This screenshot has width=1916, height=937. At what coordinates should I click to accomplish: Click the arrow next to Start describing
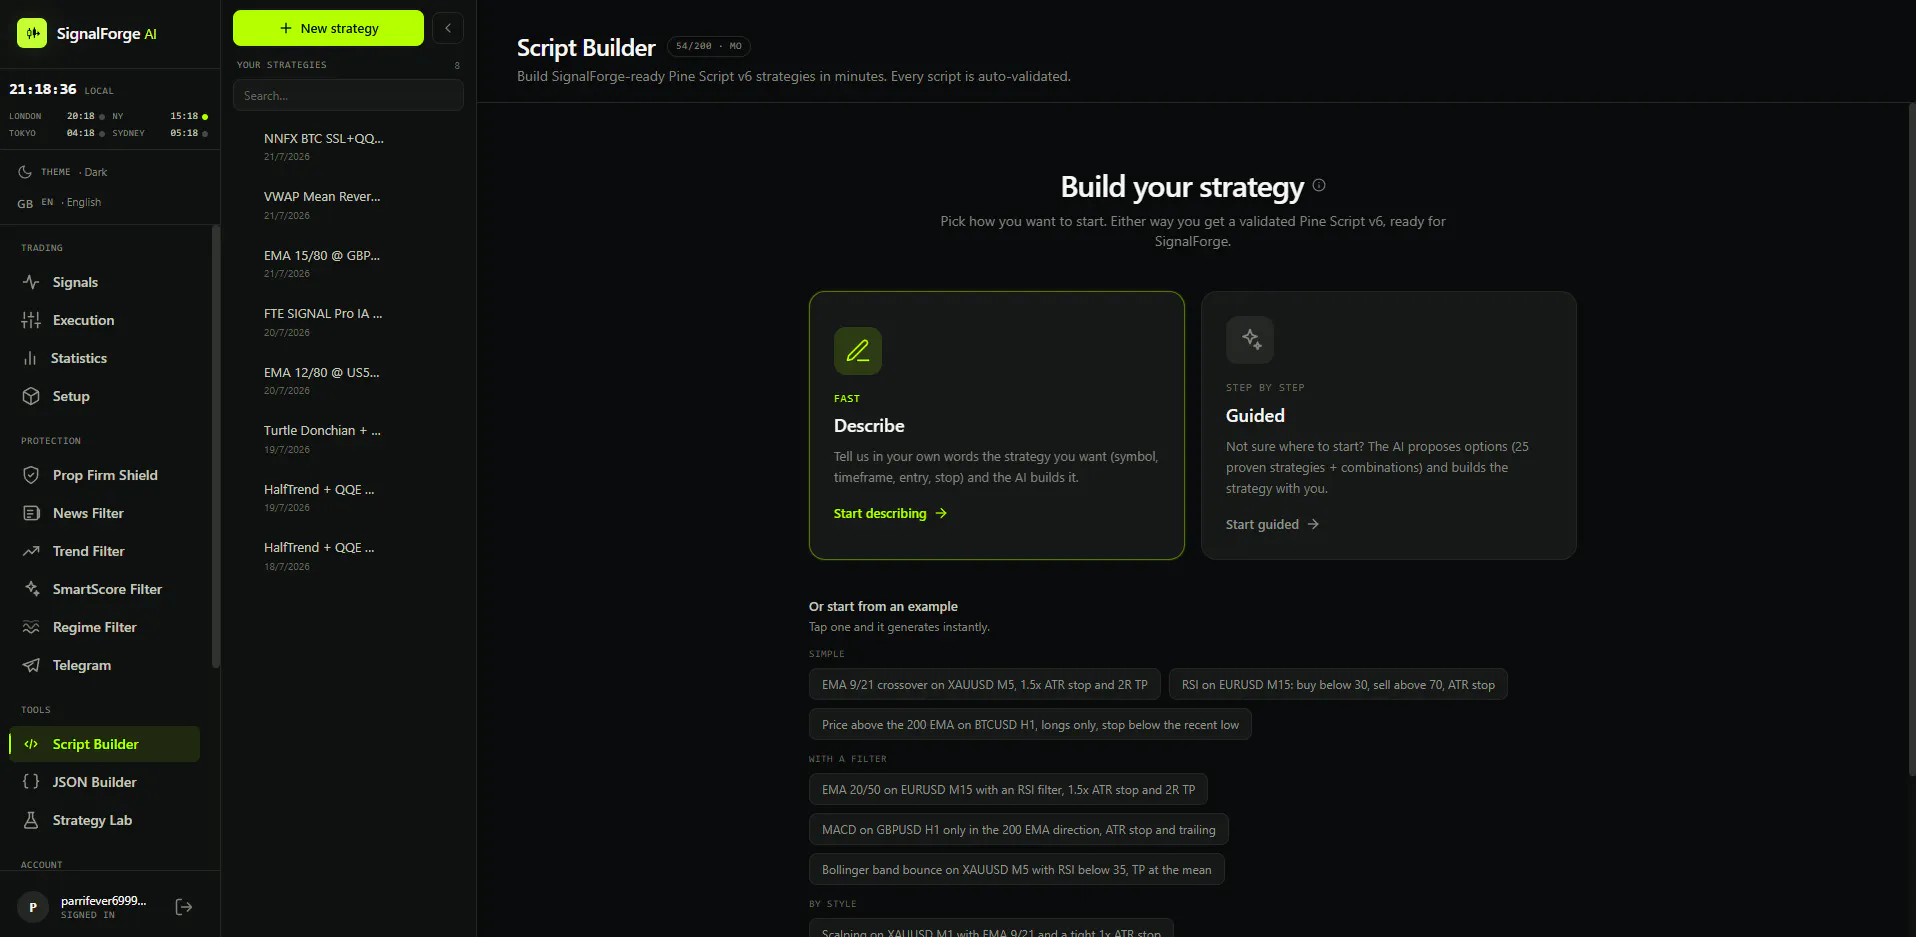click(x=941, y=513)
